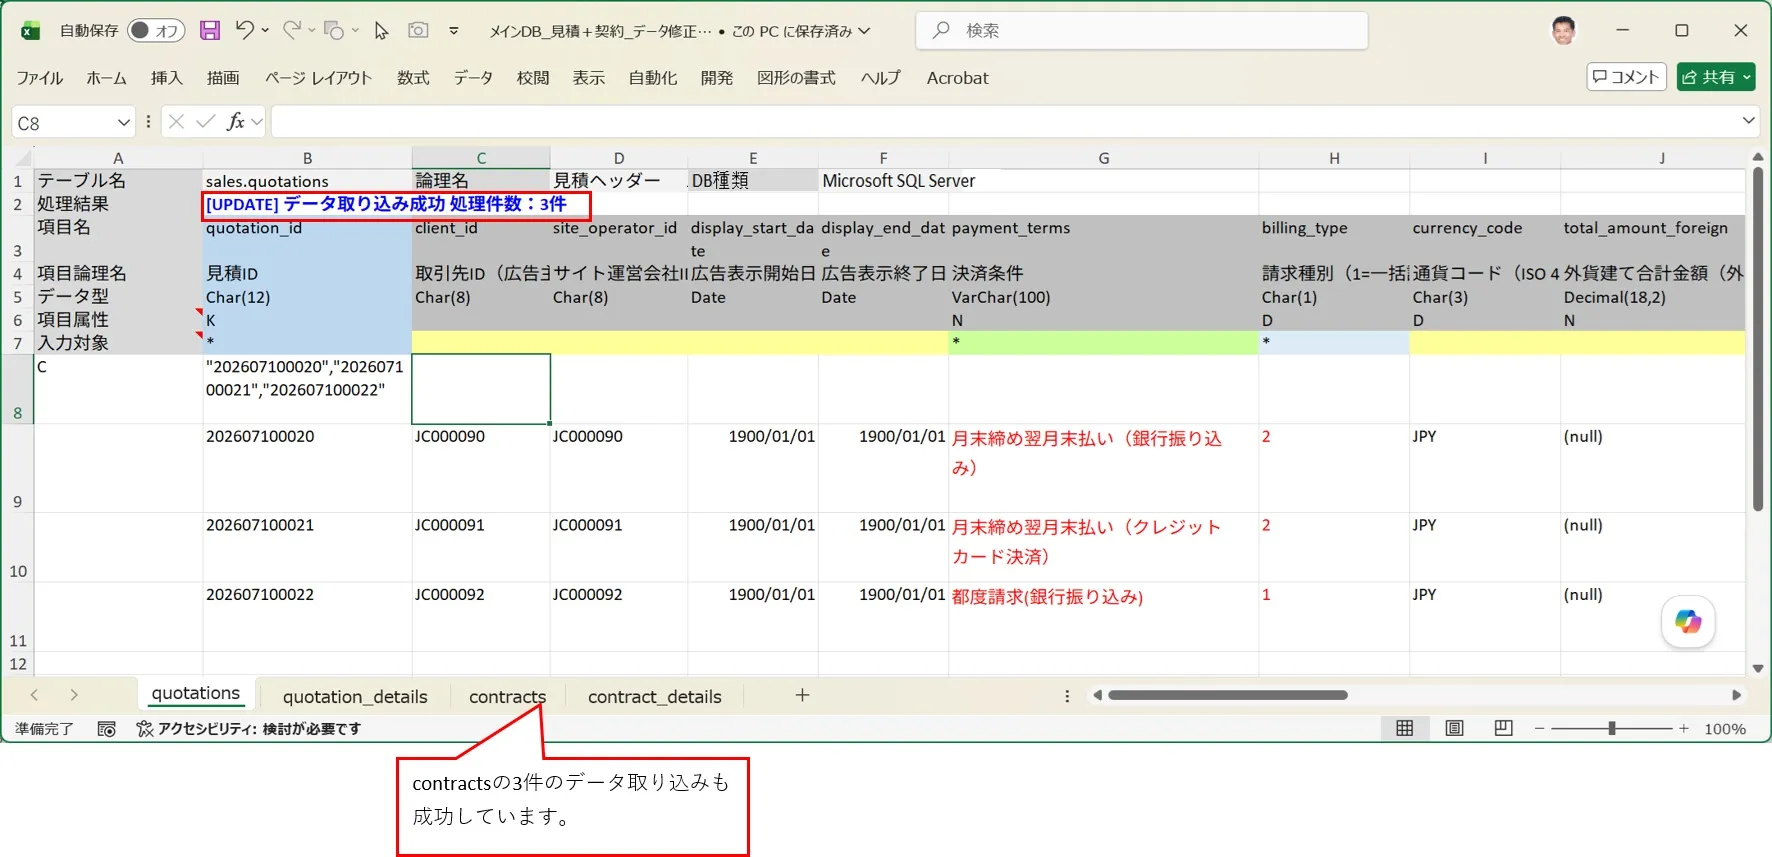The width and height of the screenshot is (1772, 857).
Task: Toggle the AutoSave (自動保存) switch
Action: click(x=156, y=31)
